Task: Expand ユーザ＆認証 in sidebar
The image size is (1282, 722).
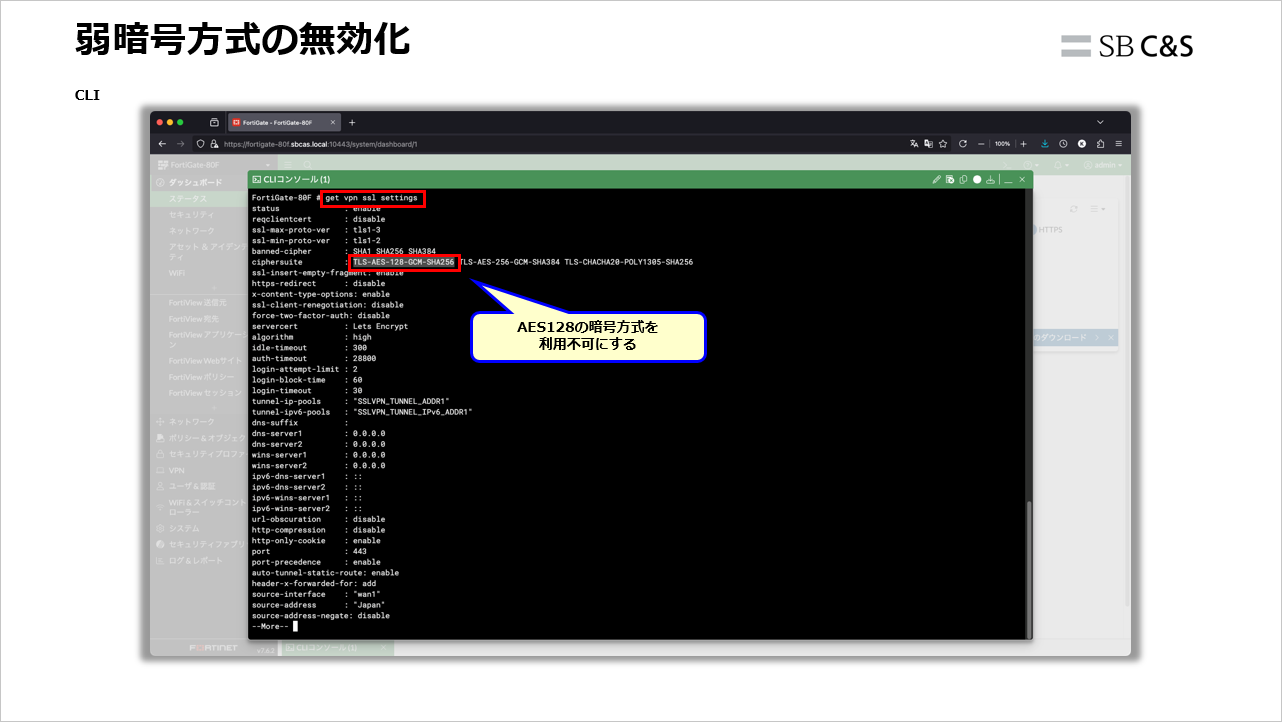Action: [198, 486]
